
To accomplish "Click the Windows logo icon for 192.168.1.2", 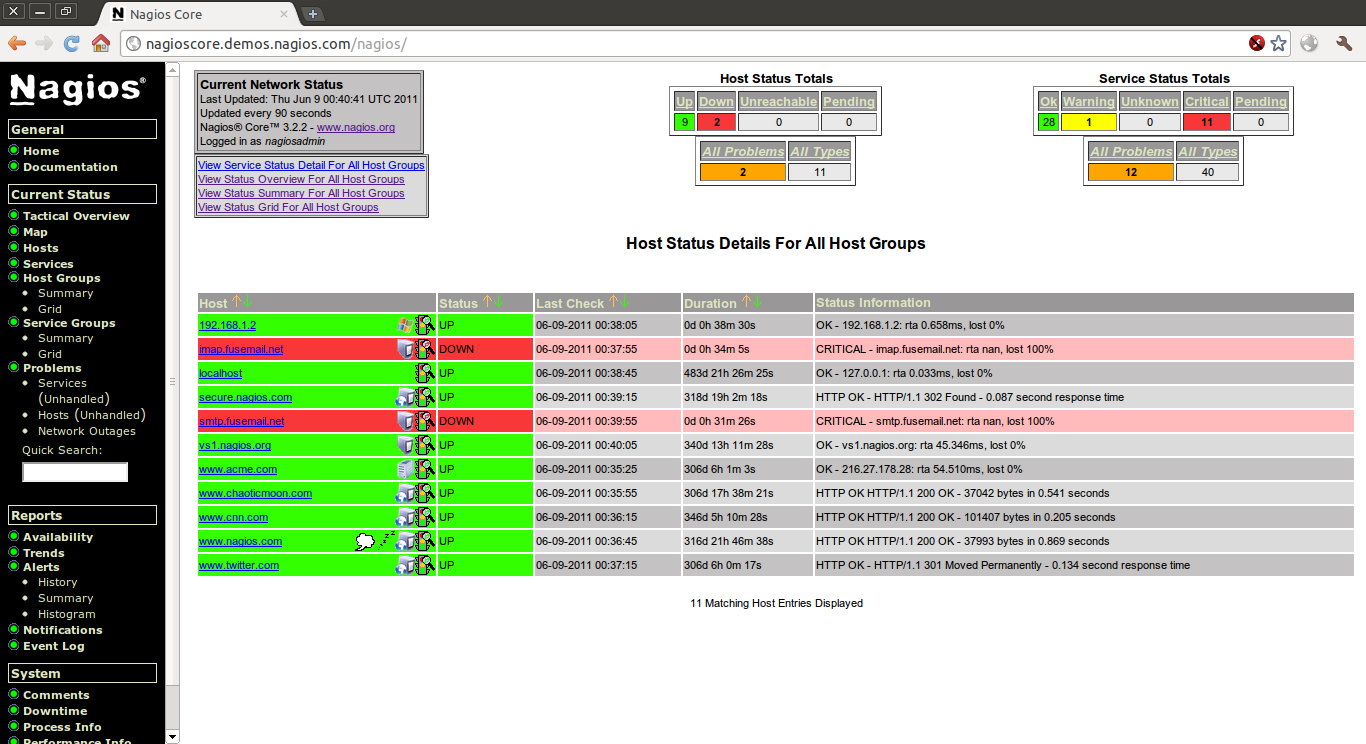I will pyautogui.click(x=405, y=324).
